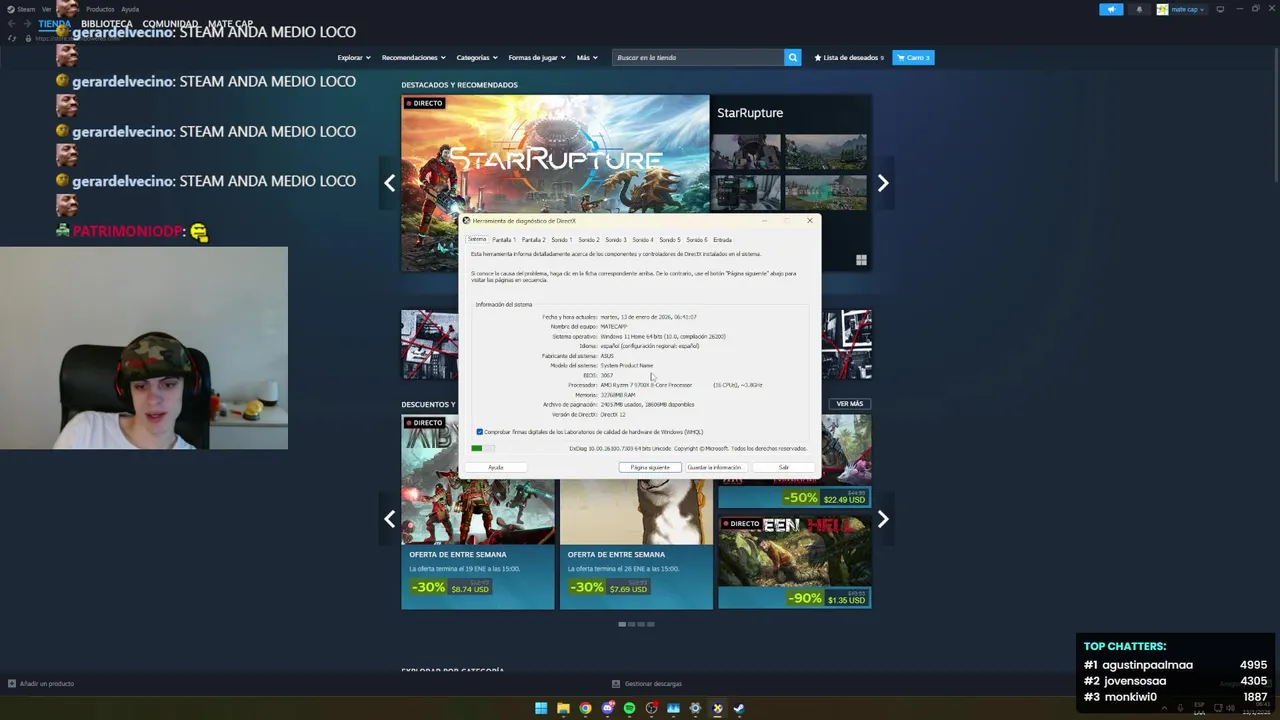Open Settings gear in taskbar
The height and width of the screenshot is (720, 1280).
[695, 708]
